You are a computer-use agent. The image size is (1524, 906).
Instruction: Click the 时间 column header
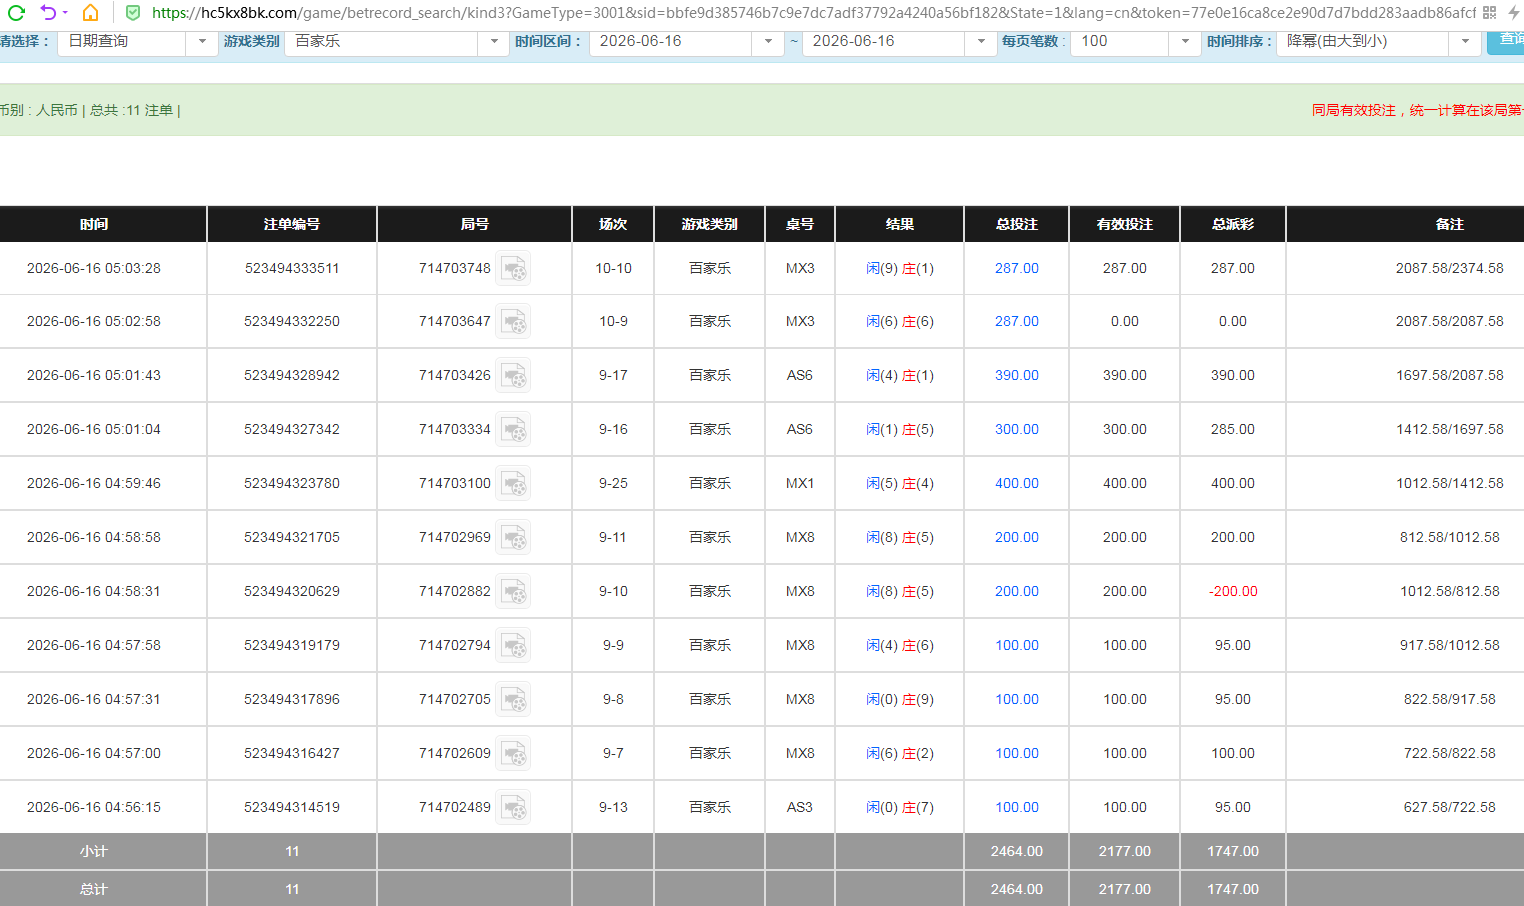(94, 224)
